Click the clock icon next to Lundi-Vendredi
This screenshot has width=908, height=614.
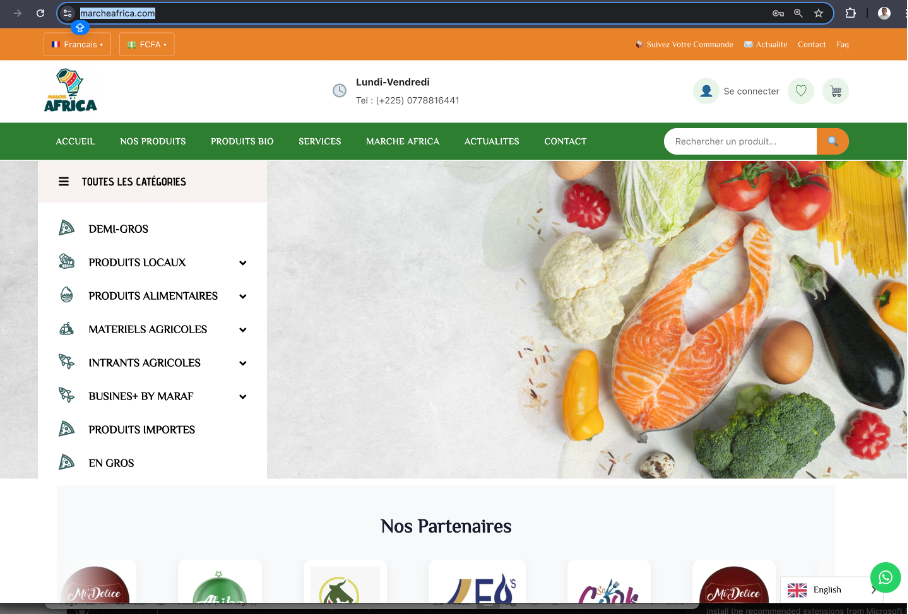(338, 91)
